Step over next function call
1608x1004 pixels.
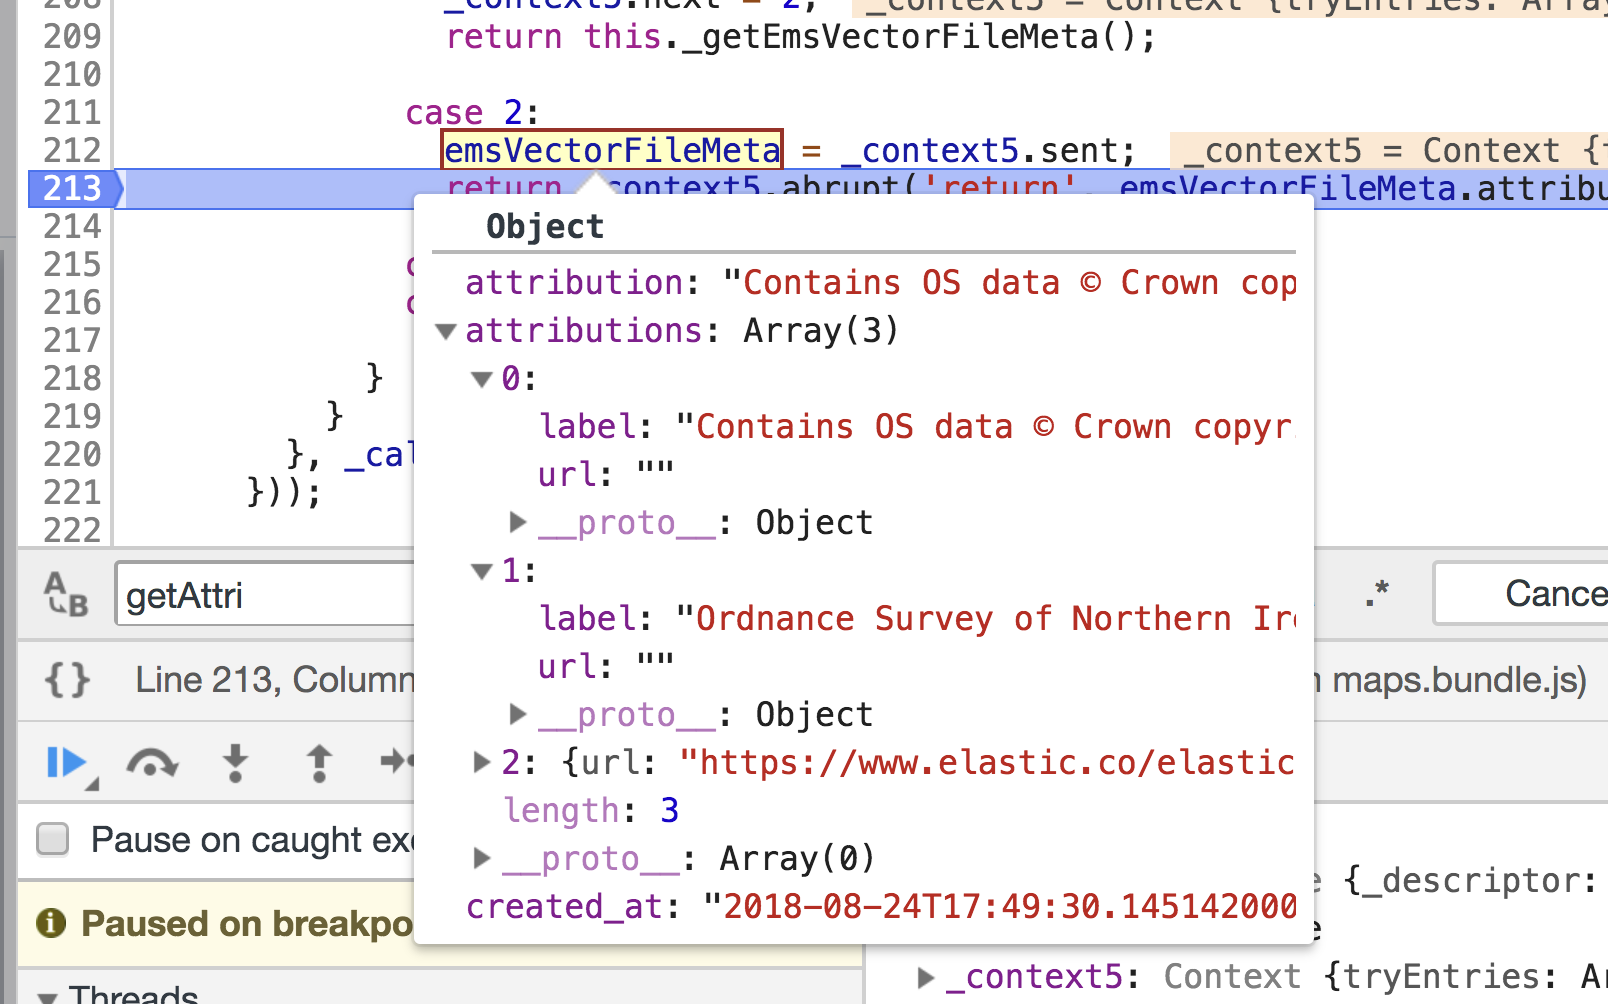152,763
